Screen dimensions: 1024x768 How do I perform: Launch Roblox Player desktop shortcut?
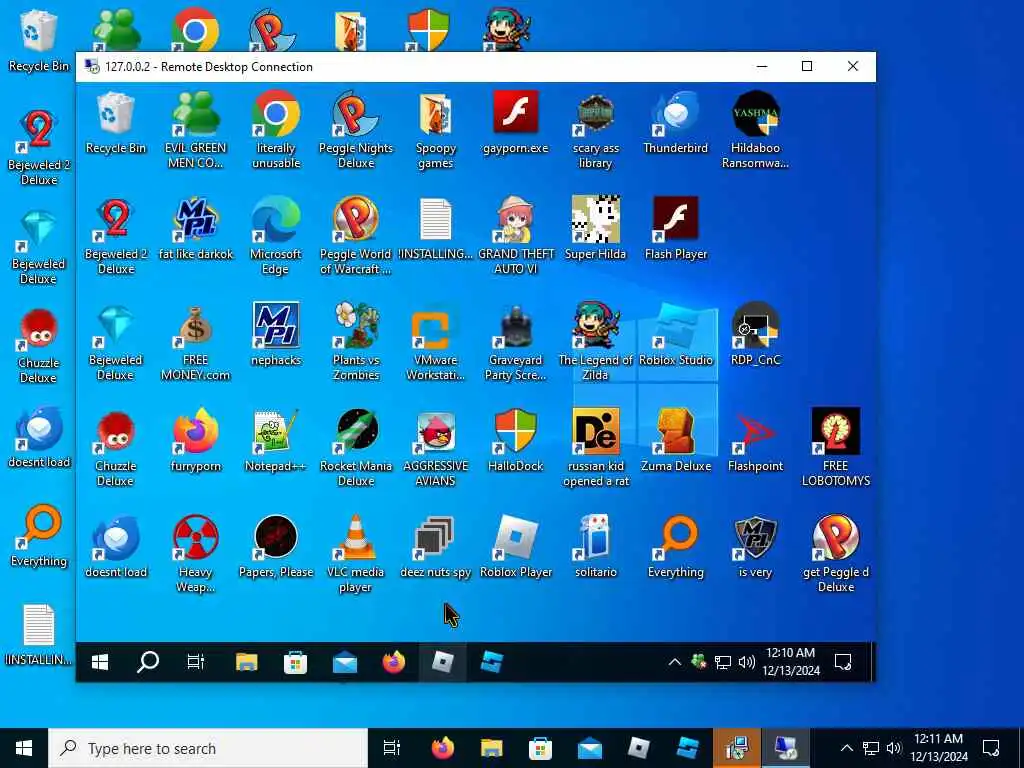click(515, 537)
